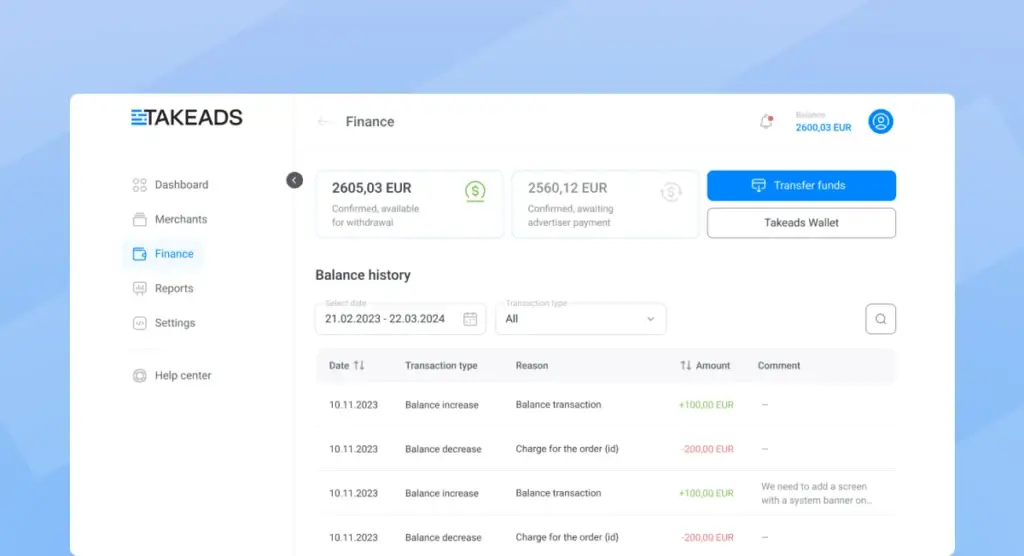Click the Reports chart icon
This screenshot has width=1024, height=556.
139,289
